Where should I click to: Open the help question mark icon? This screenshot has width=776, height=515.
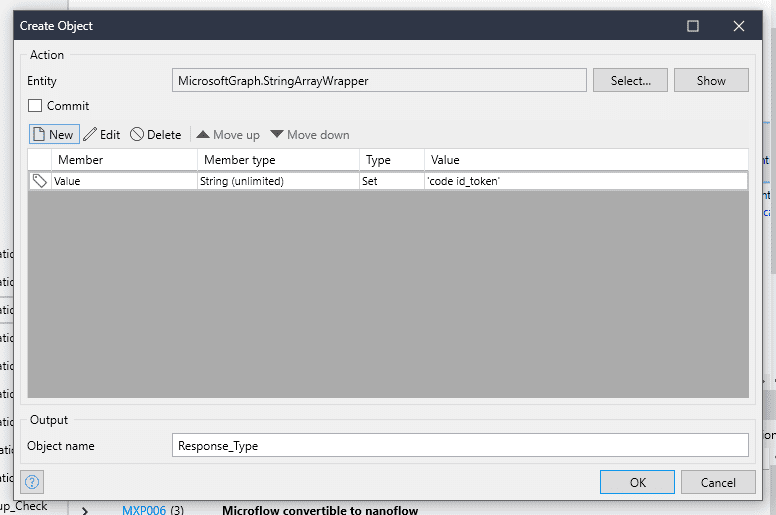pos(31,482)
